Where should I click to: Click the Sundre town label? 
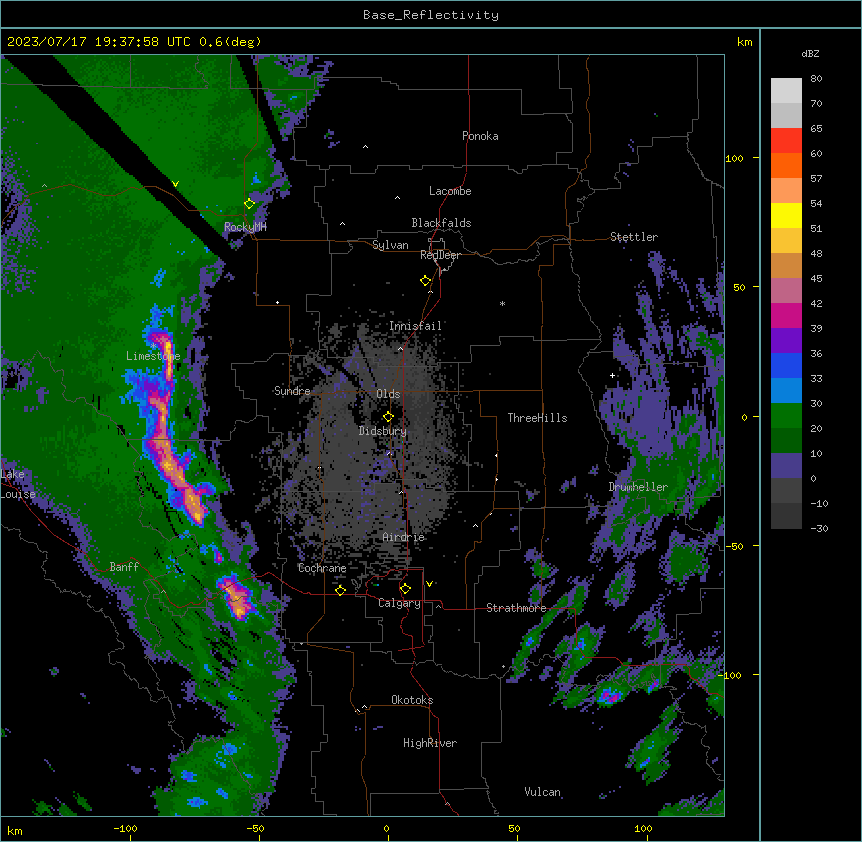pyautogui.click(x=292, y=391)
